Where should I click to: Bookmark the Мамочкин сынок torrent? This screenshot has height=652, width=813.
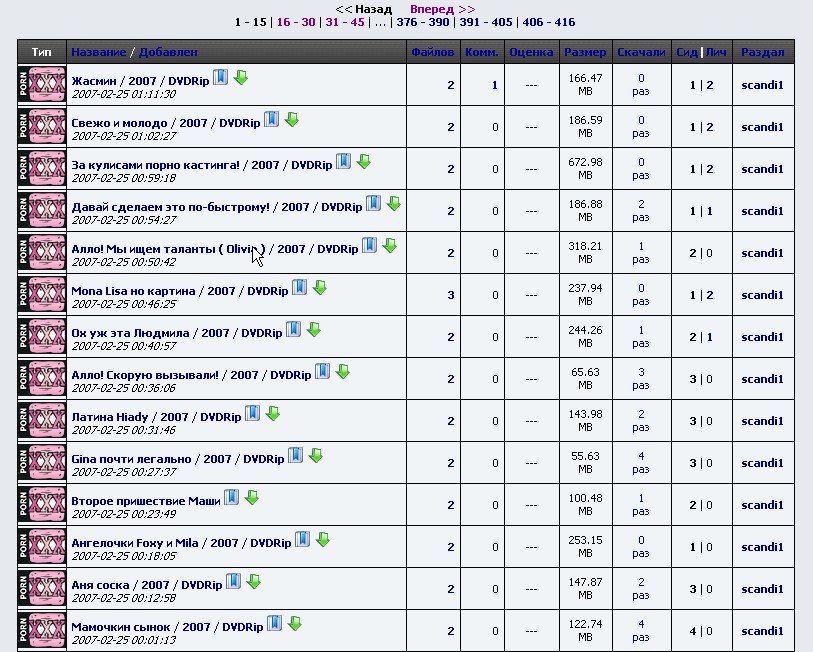tap(275, 623)
